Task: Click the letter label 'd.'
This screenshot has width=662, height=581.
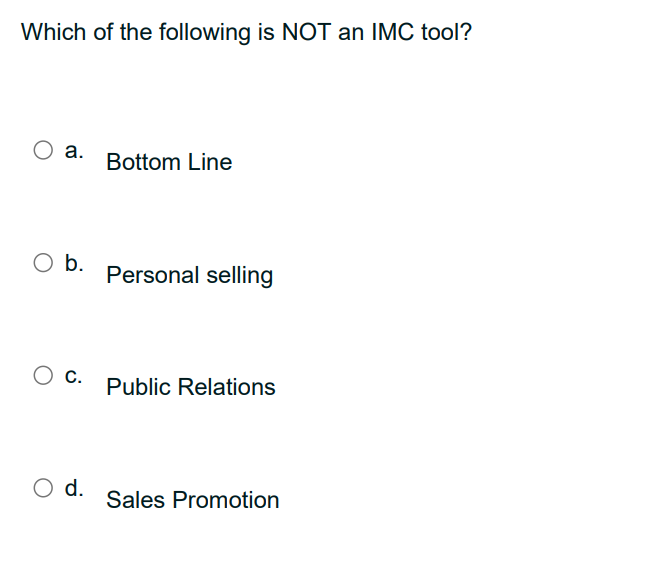Action: coord(74,488)
